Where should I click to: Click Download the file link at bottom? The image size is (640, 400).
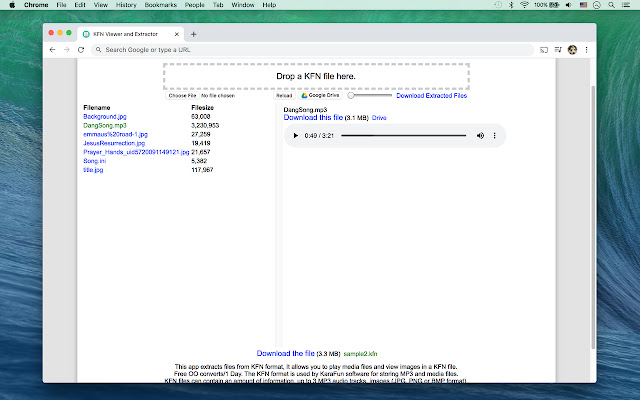[x=286, y=353]
